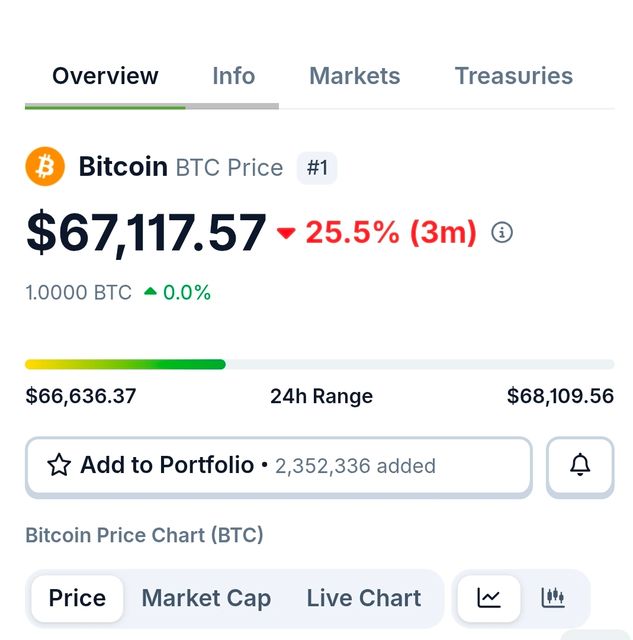Image resolution: width=633 pixels, height=640 pixels.
Task: Click the star icon in Add to Portfolio
Action: pos(59,465)
